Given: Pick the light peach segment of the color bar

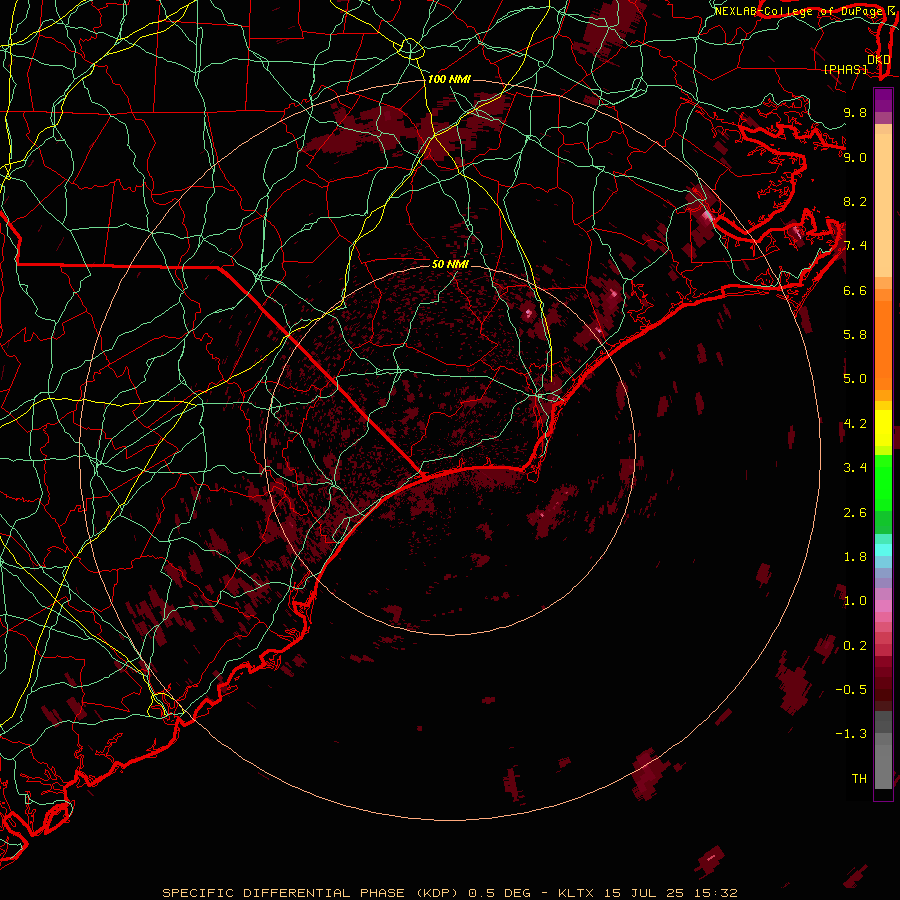Looking at the screenshot, I should [x=883, y=207].
